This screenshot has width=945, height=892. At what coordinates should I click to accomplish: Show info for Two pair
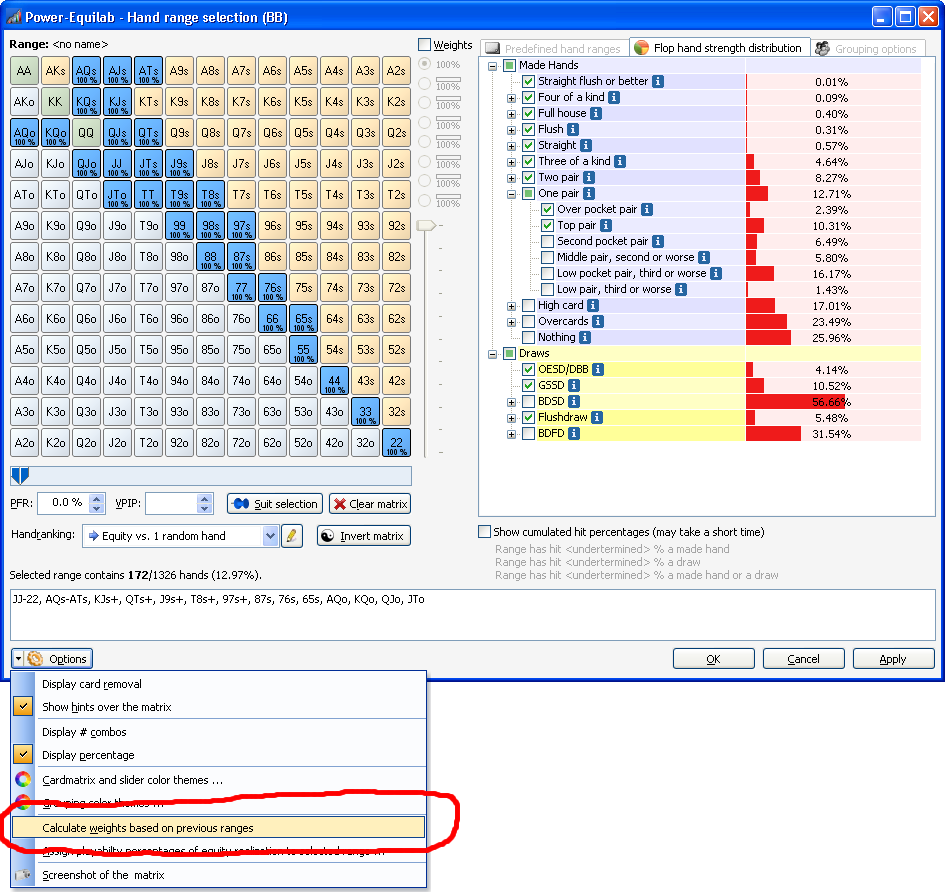[589, 177]
